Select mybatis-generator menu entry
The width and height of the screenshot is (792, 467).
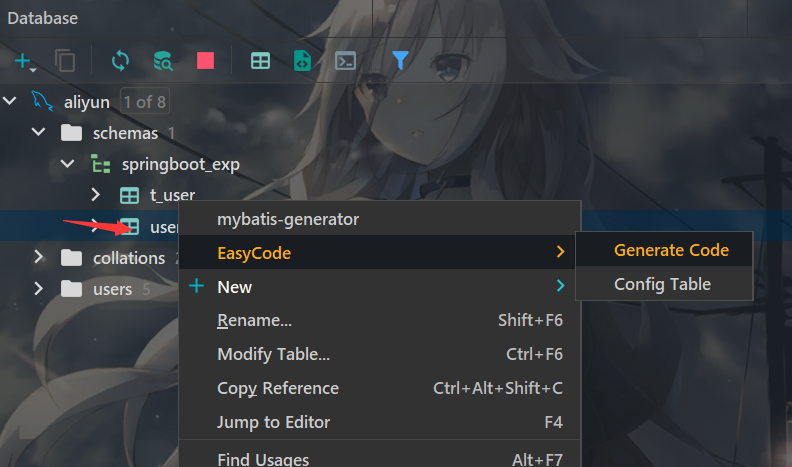tap(380, 219)
